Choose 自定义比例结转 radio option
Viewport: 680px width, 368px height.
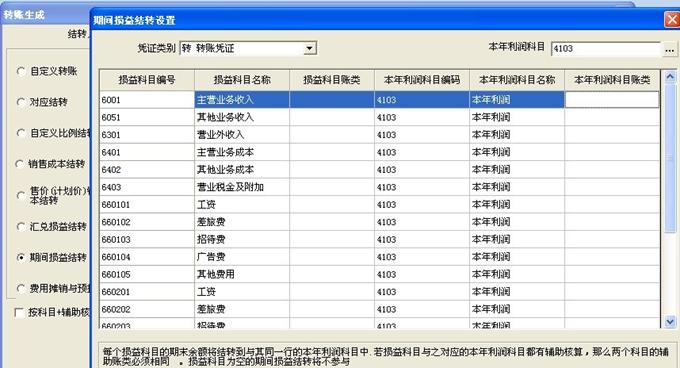21,133
